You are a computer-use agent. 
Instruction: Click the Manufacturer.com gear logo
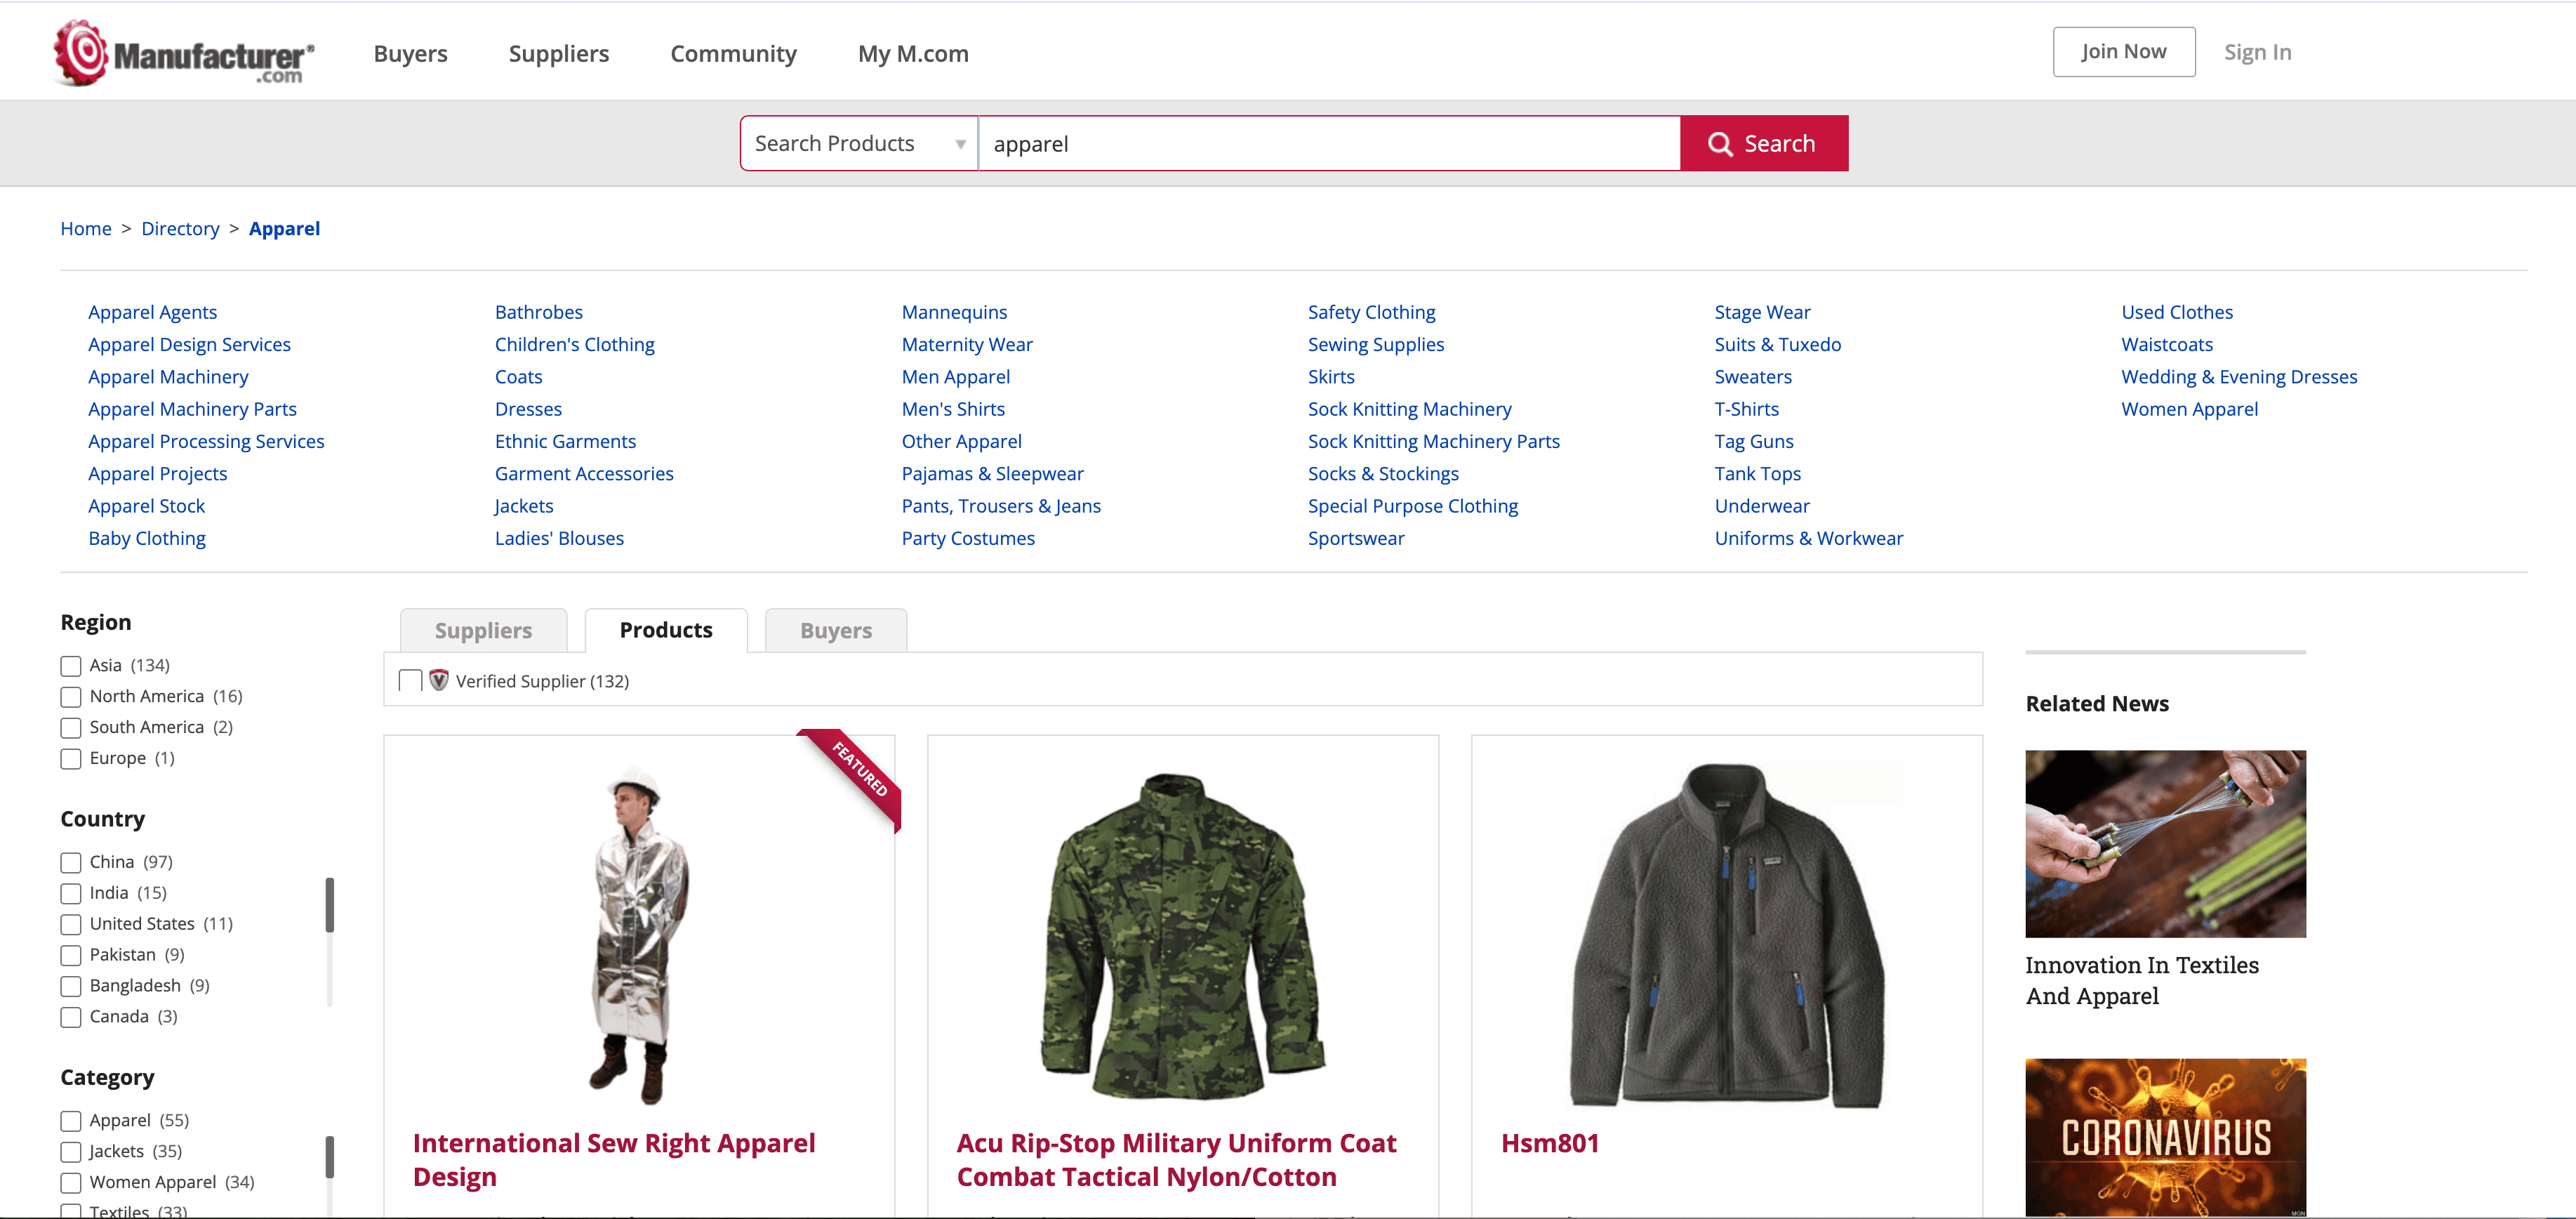pyautogui.click(x=82, y=52)
